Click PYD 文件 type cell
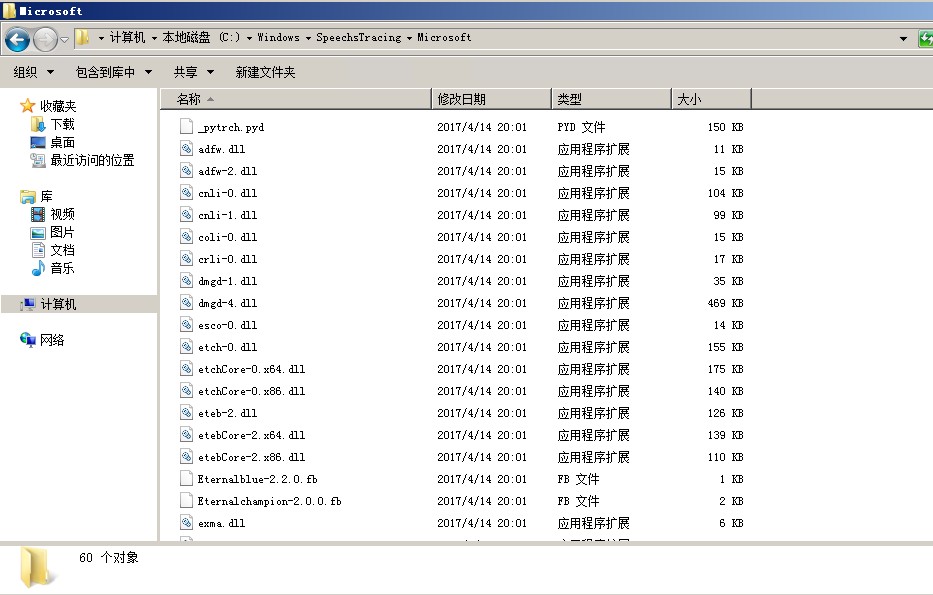 581,127
